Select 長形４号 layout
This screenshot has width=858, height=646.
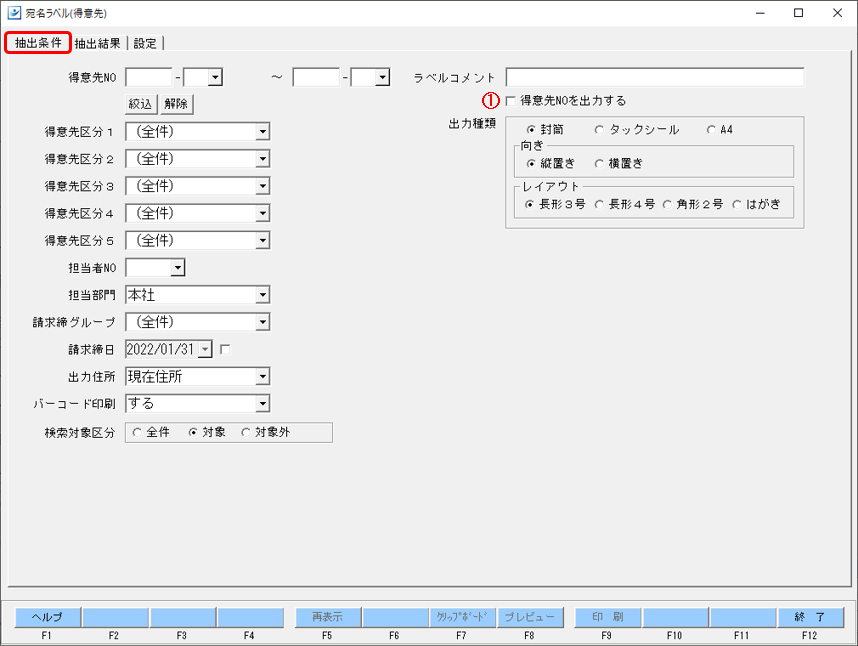coord(624,205)
